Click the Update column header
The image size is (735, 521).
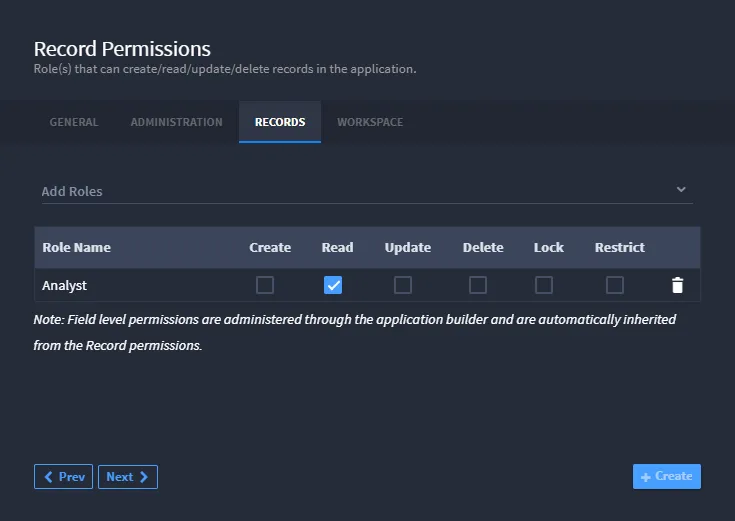[x=408, y=247]
